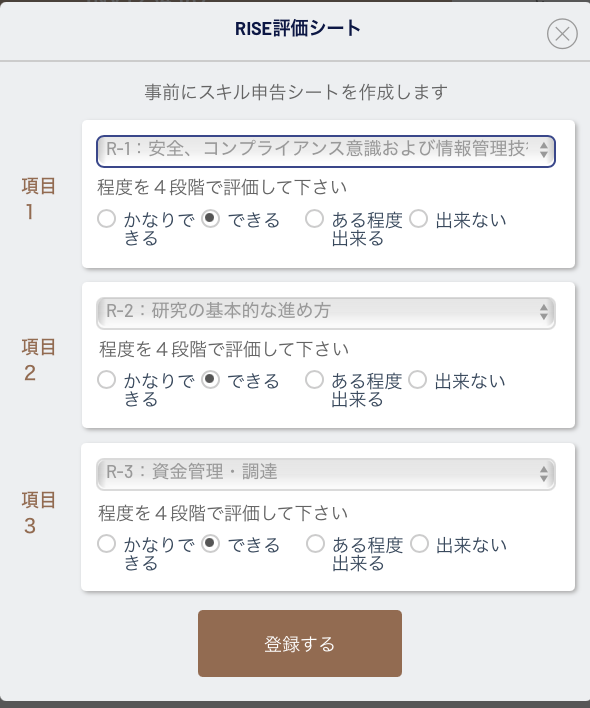Select できる for 項目2

210,380
